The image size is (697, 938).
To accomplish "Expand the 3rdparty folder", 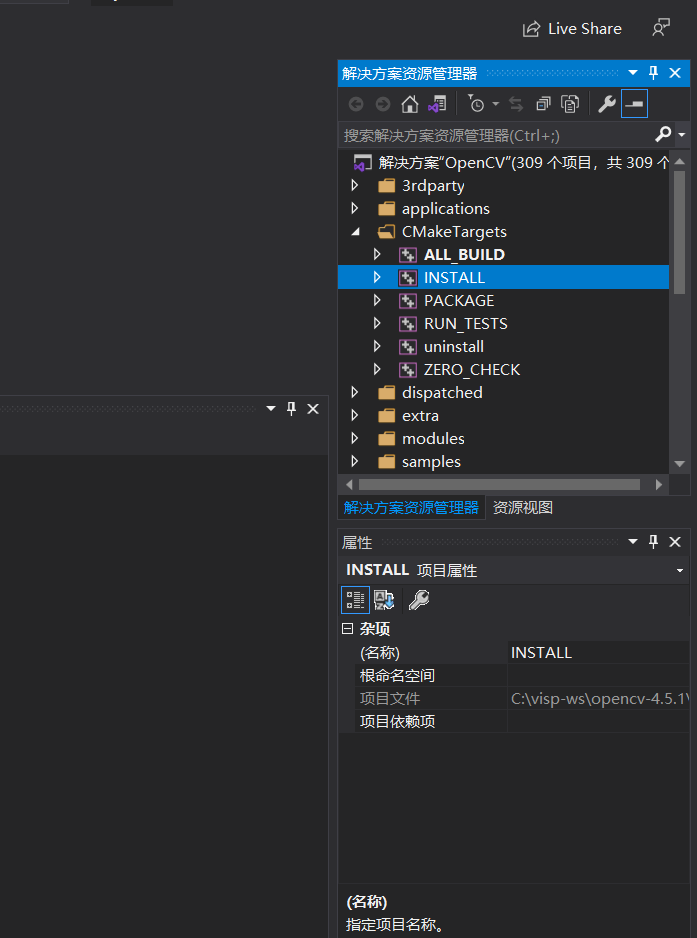I will [354, 185].
